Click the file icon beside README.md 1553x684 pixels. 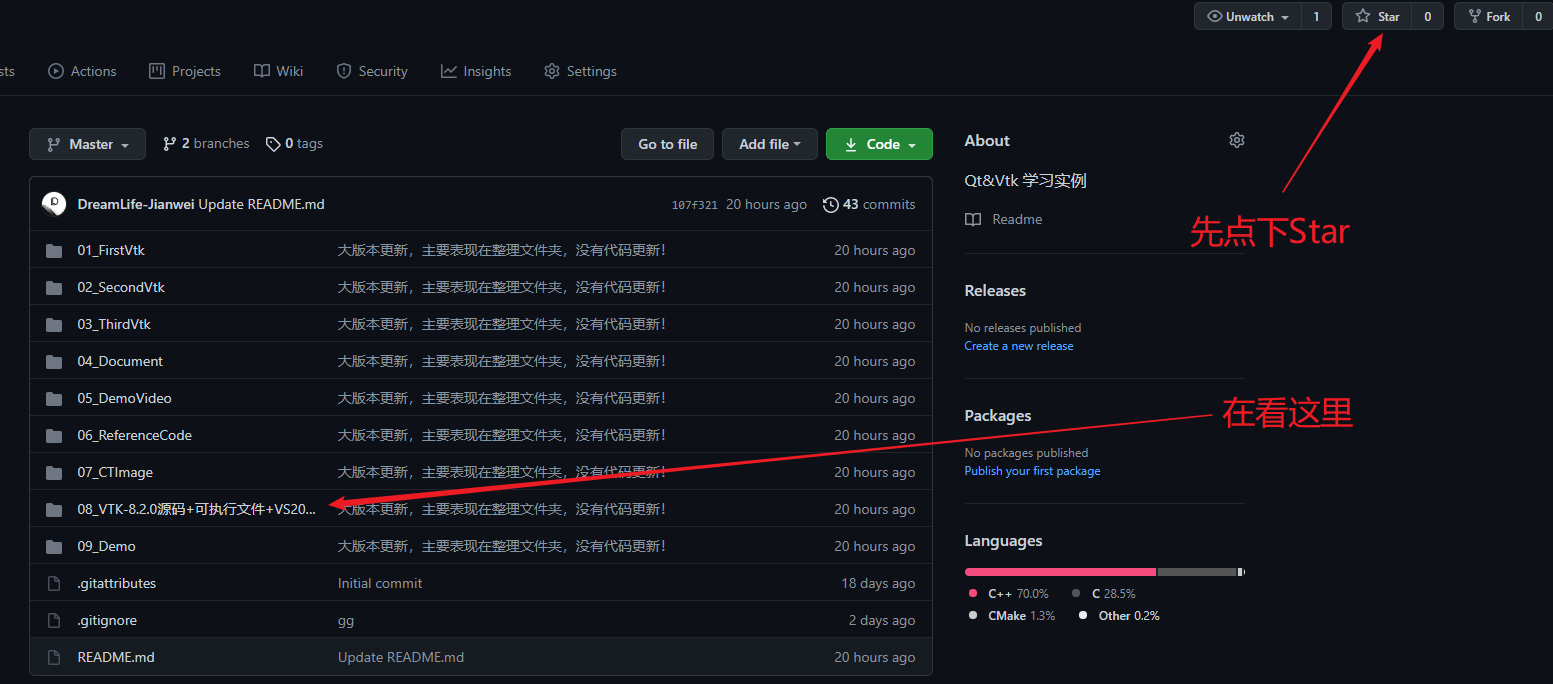(54, 657)
